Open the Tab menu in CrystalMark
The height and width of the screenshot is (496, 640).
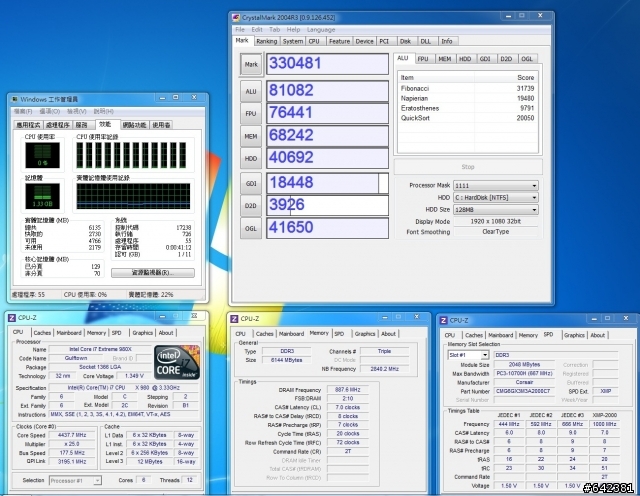(x=274, y=30)
